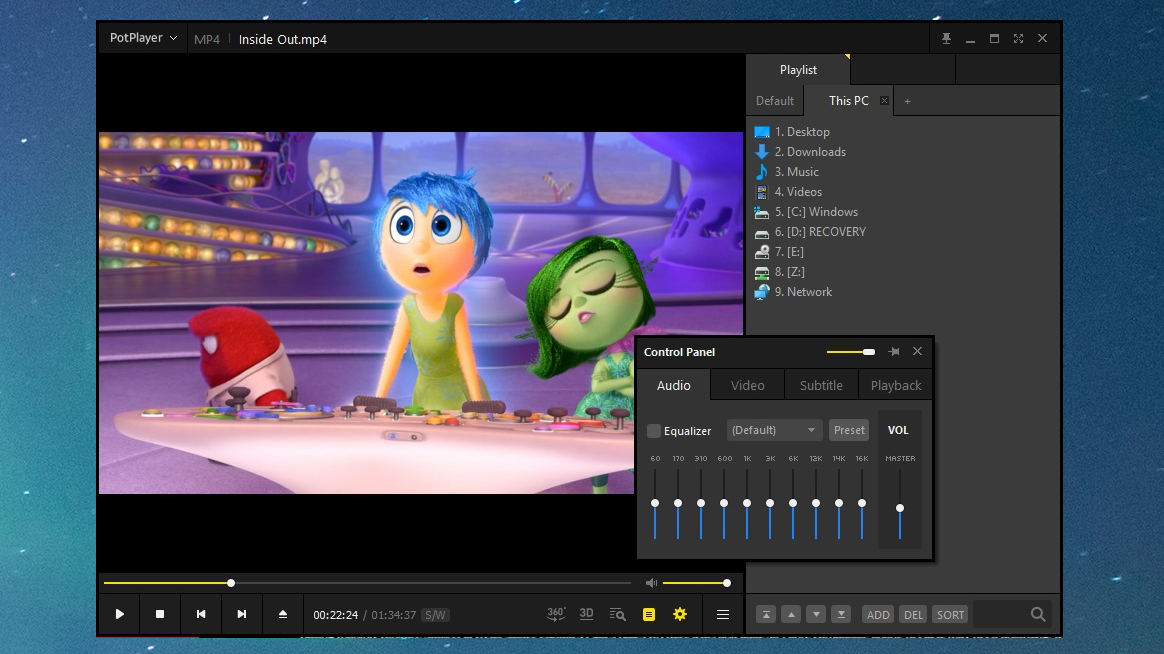This screenshot has height=654, width=1164.
Task: Stop the video playback
Action: (160, 615)
